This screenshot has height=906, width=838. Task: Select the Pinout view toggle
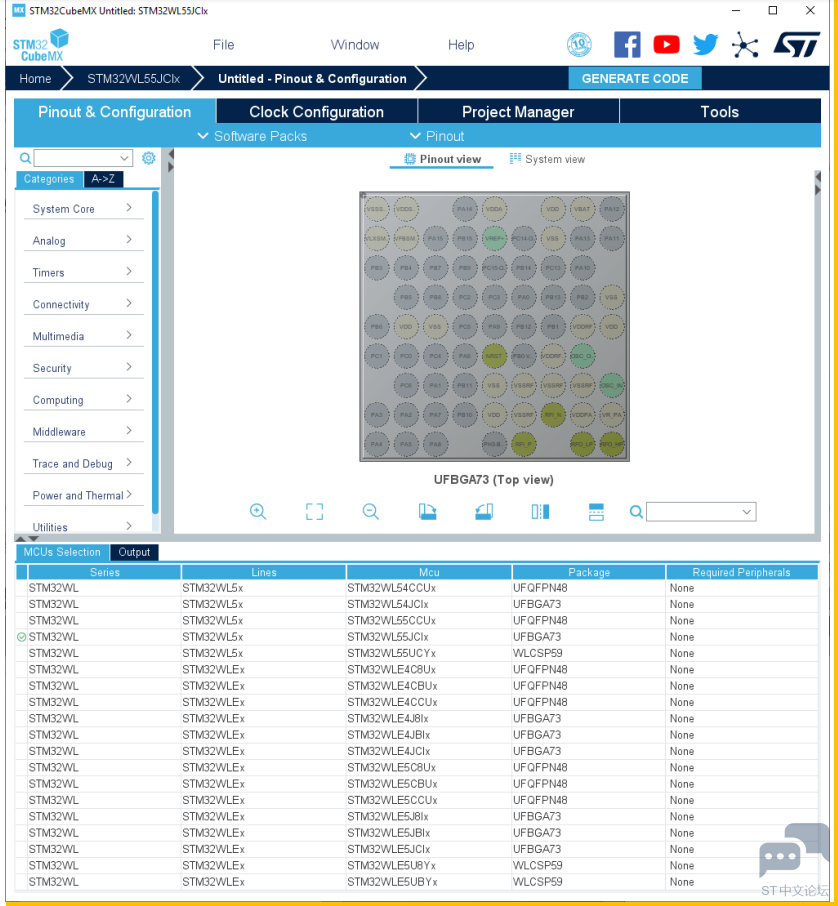tap(442, 159)
